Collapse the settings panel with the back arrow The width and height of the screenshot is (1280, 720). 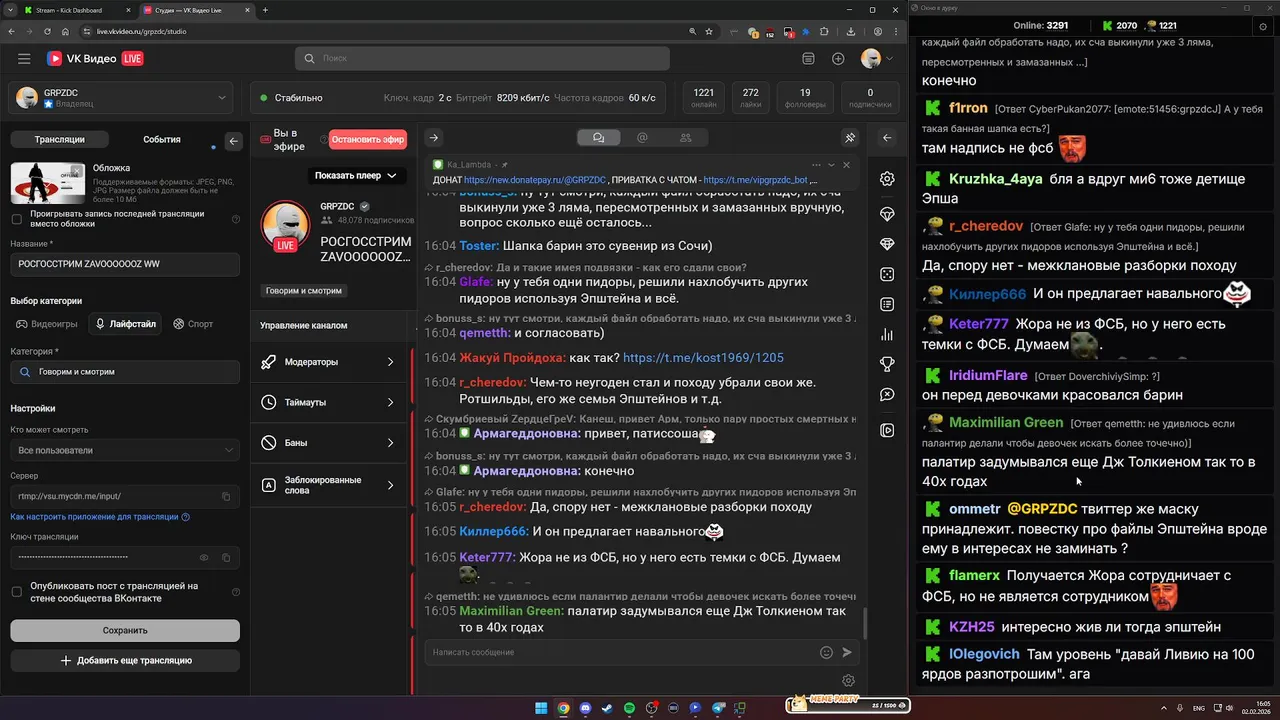233,141
